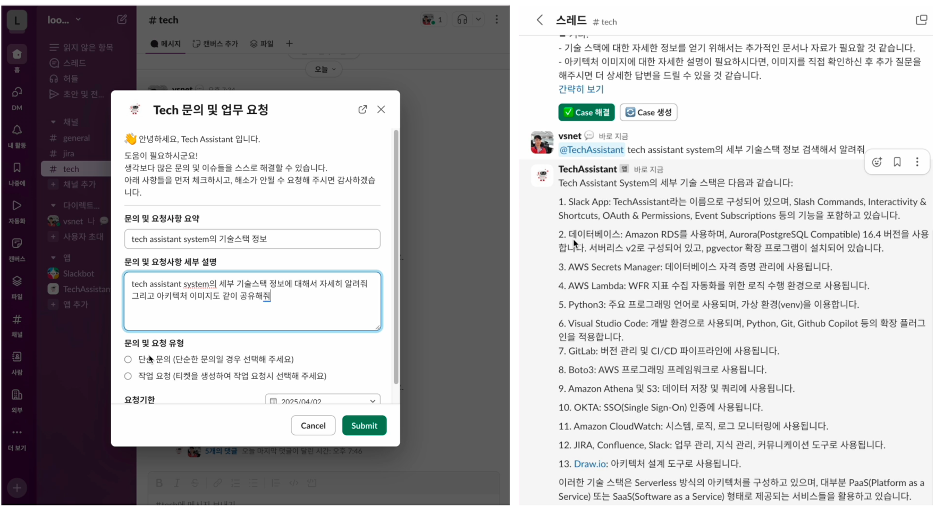This screenshot has height=506, width=936.
Task: Click the 간략히 보기 link
Action: pyautogui.click(x=581, y=89)
